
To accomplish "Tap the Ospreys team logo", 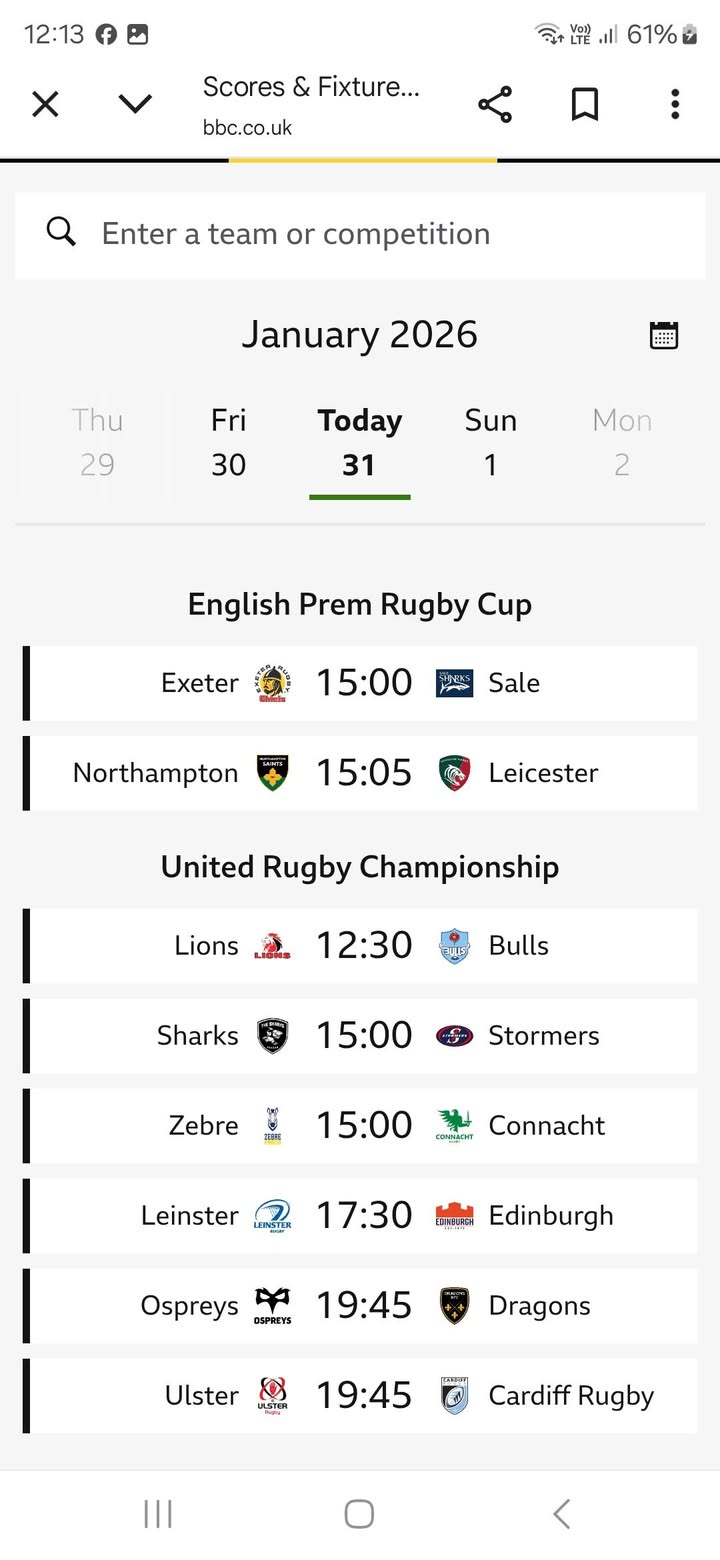I will click(x=272, y=1306).
